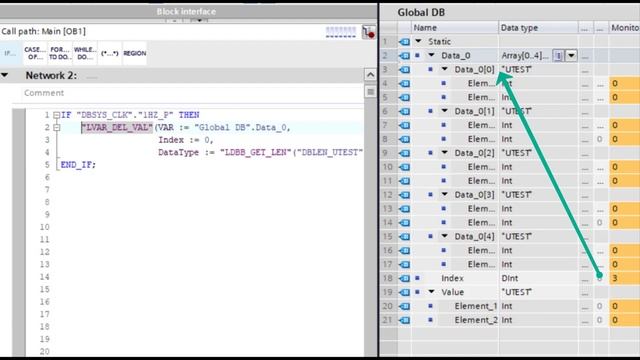Select Element_2 in row 21
Screen dimensions: 640x360
click(x=476, y=320)
